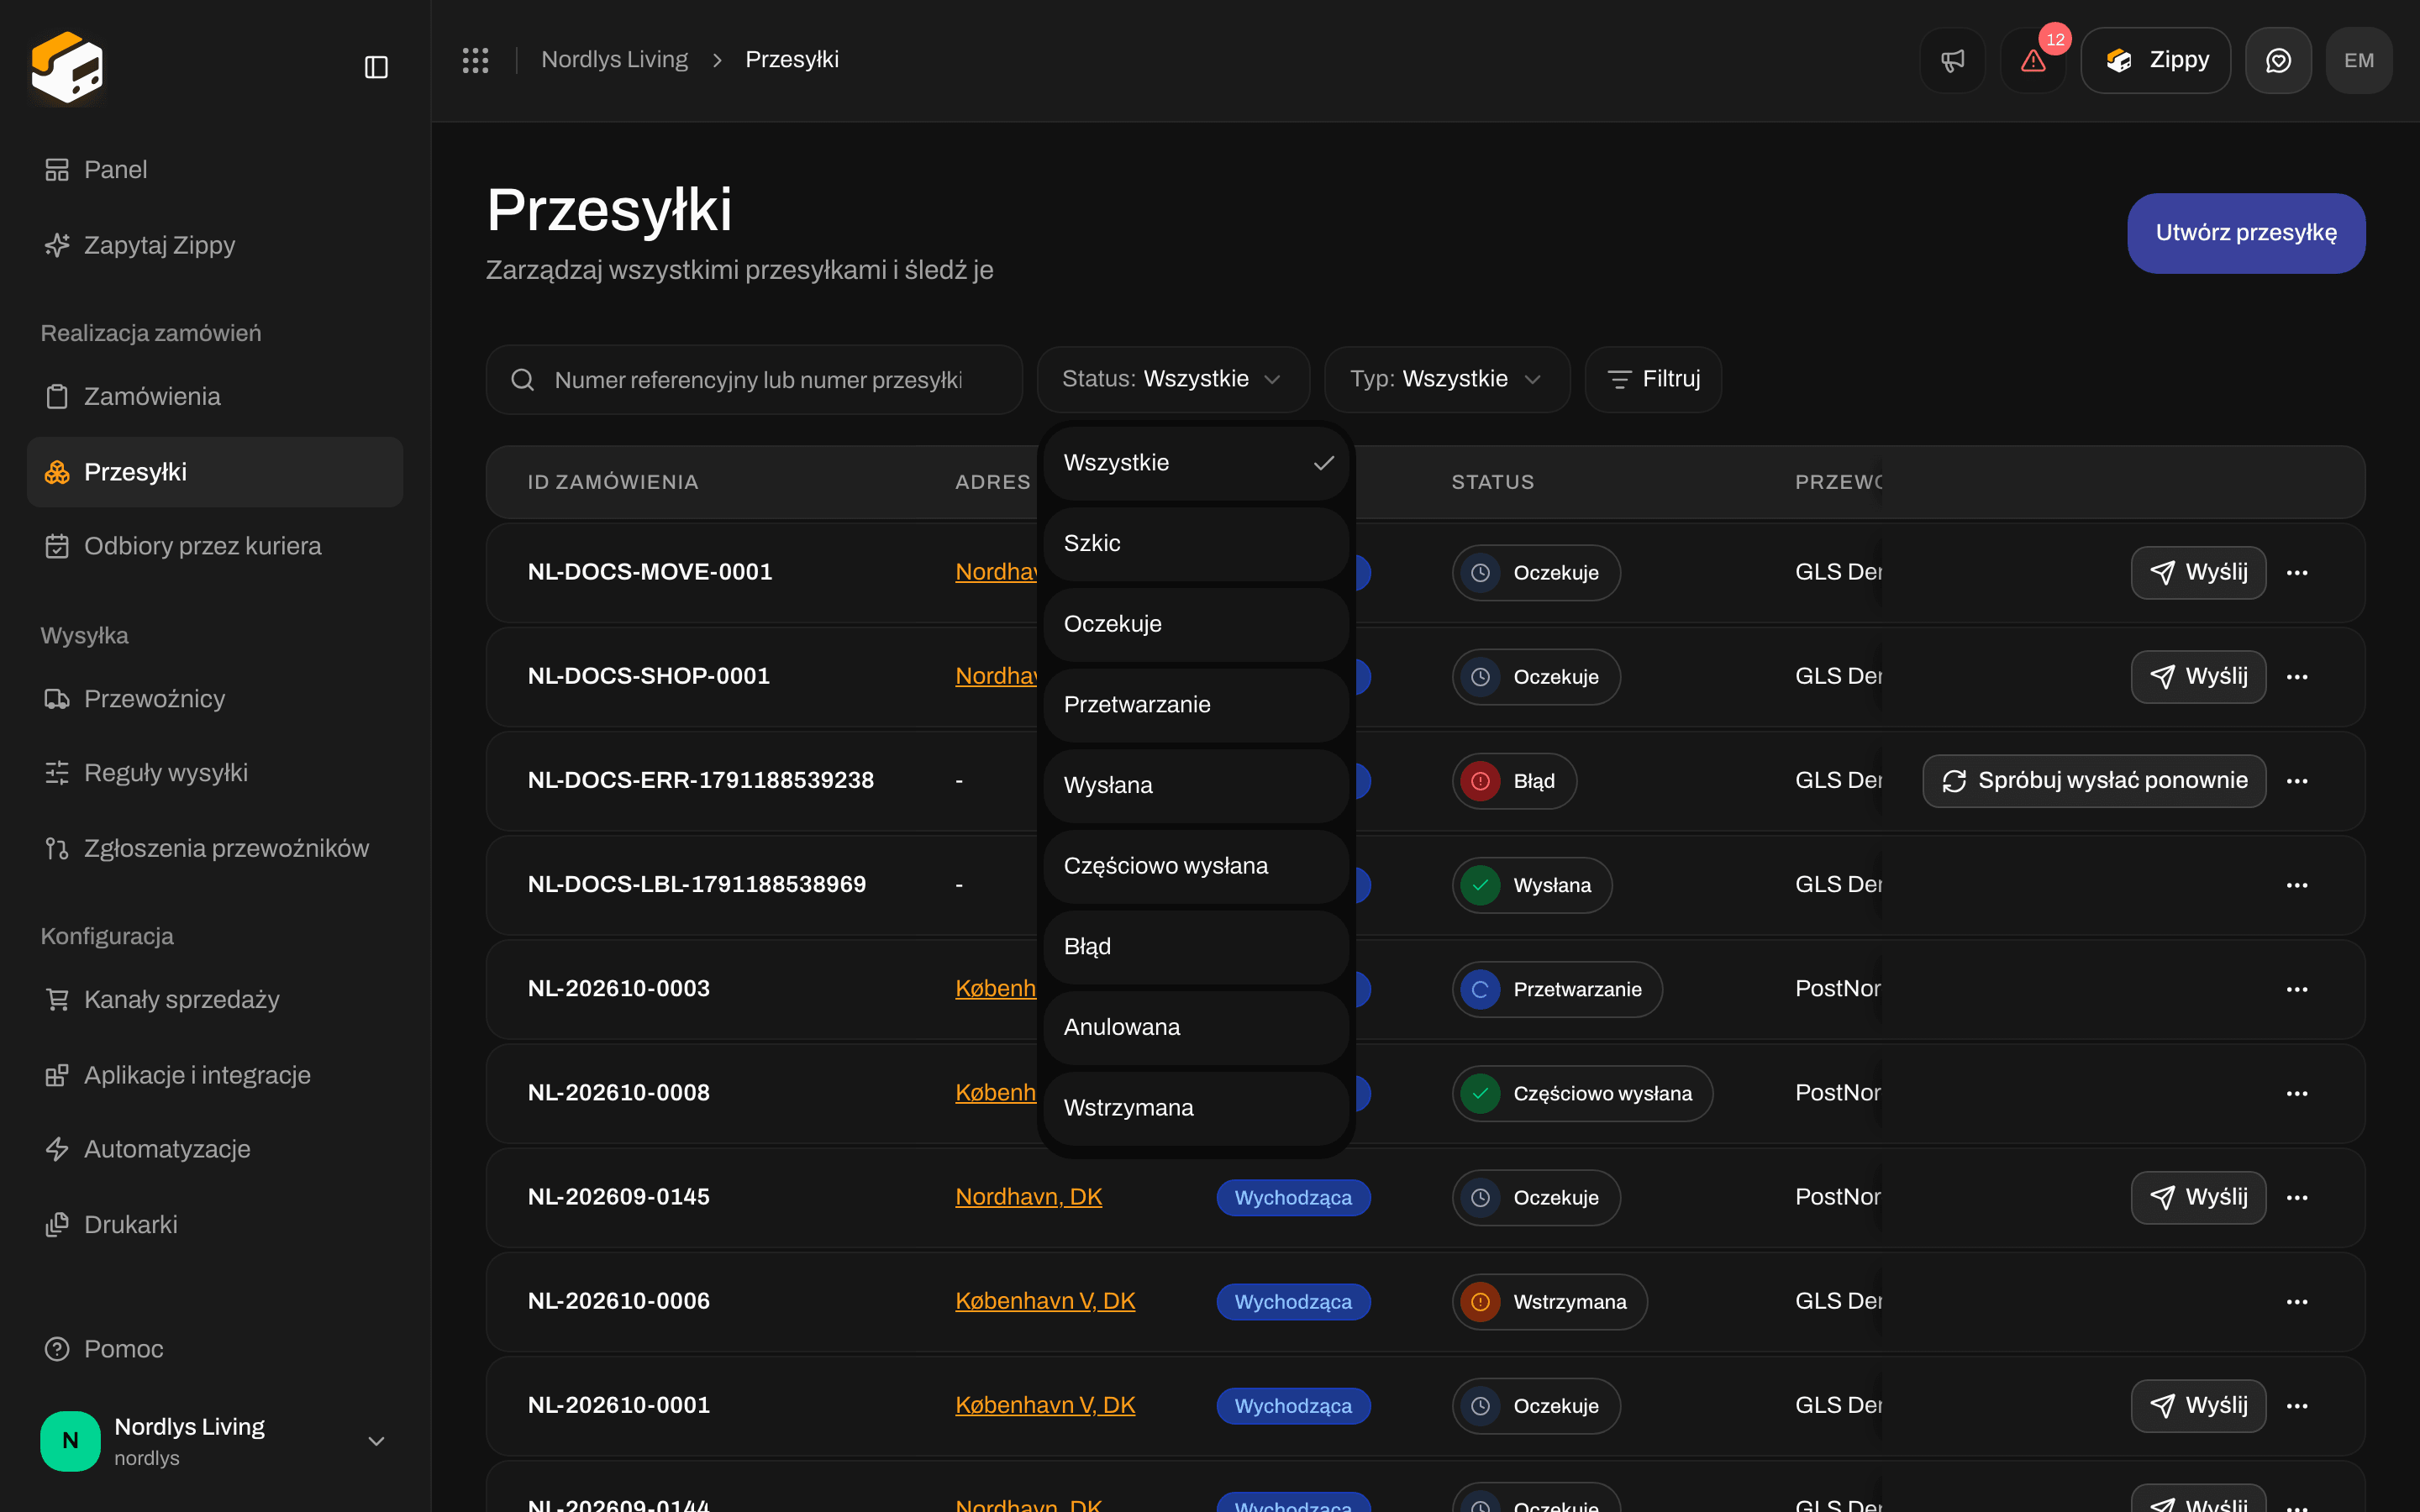The width and height of the screenshot is (2420, 1512).
Task: Click the Zippy logo in sidebar
Action: [x=67, y=67]
